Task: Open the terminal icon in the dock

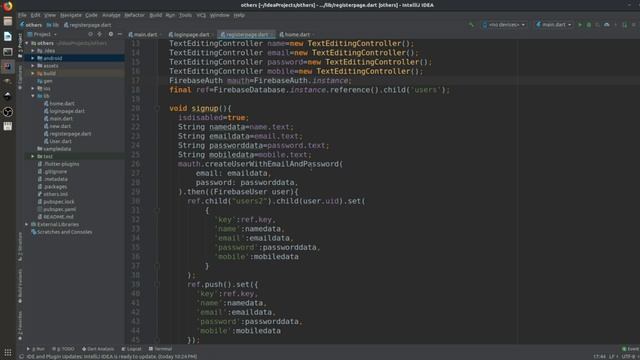Action: point(7,51)
